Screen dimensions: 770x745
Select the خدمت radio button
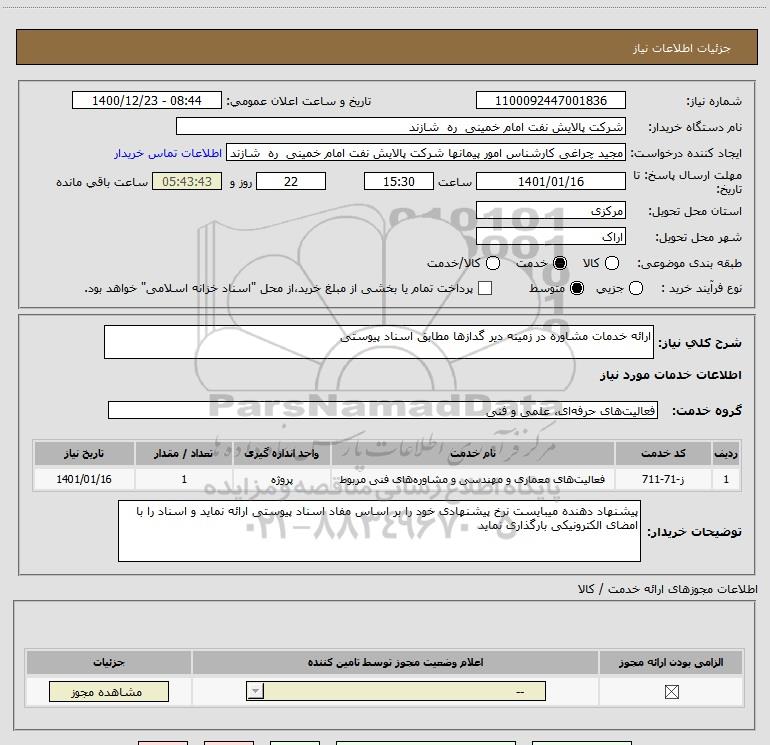click(x=560, y=263)
